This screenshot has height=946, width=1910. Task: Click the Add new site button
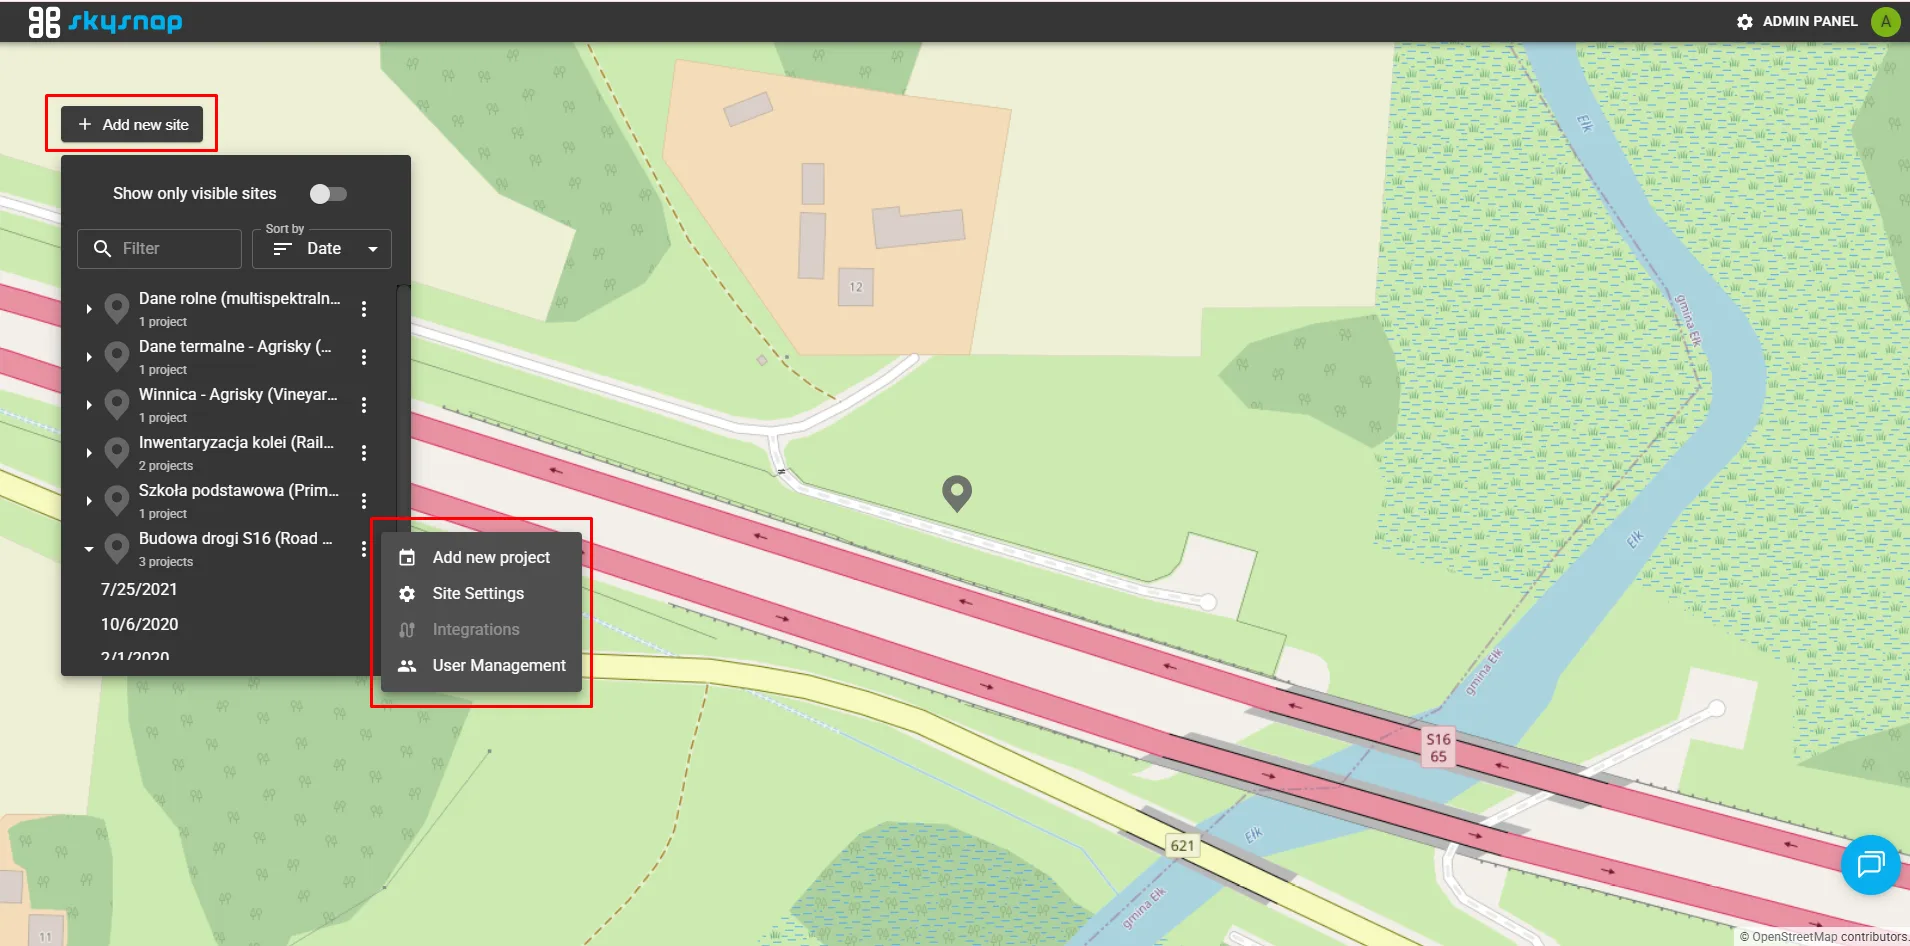click(132, 125)
